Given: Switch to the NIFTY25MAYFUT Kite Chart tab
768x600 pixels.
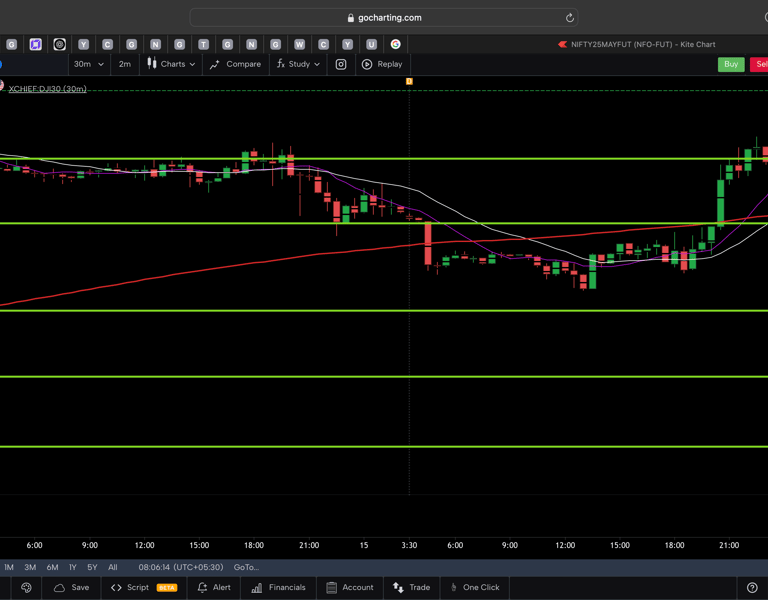Looking at the screenshot, I should click(637, 44).
